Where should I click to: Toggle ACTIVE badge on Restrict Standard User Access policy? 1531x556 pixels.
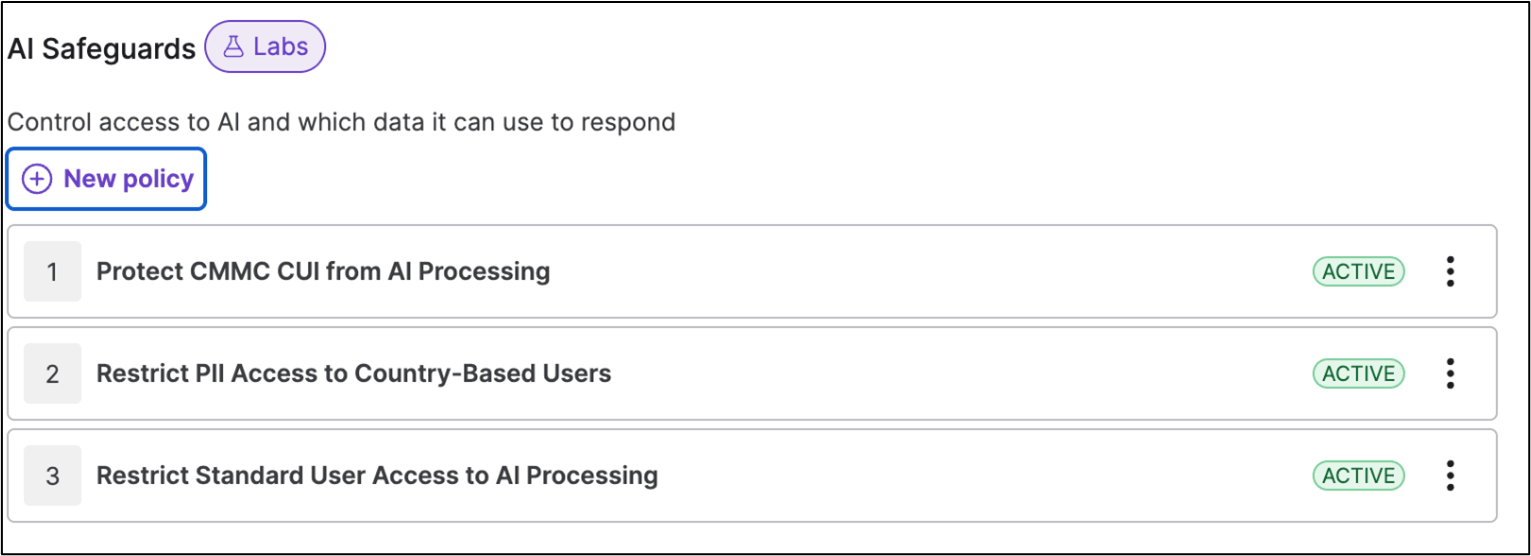pyautogui.click(x=1358, y=476)
